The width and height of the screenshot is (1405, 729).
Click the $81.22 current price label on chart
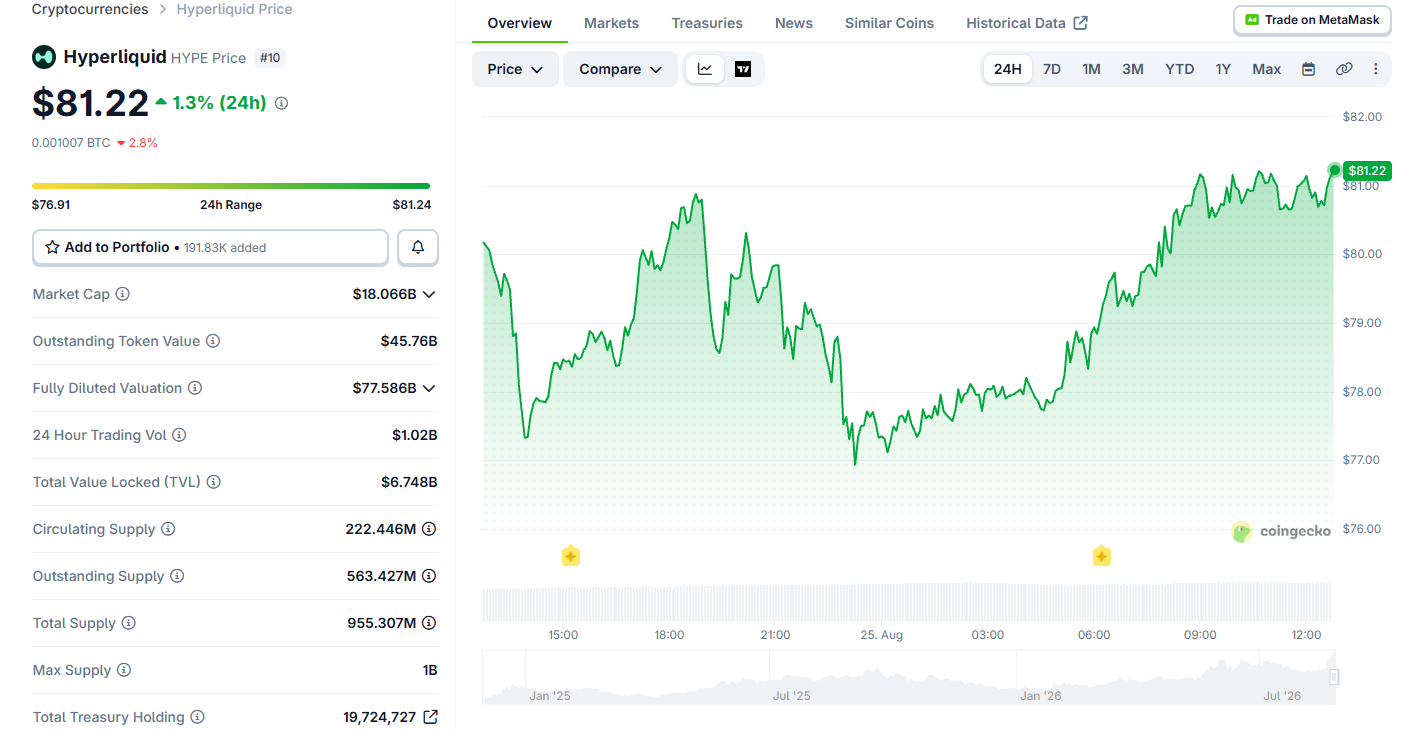pos(1367,171)
